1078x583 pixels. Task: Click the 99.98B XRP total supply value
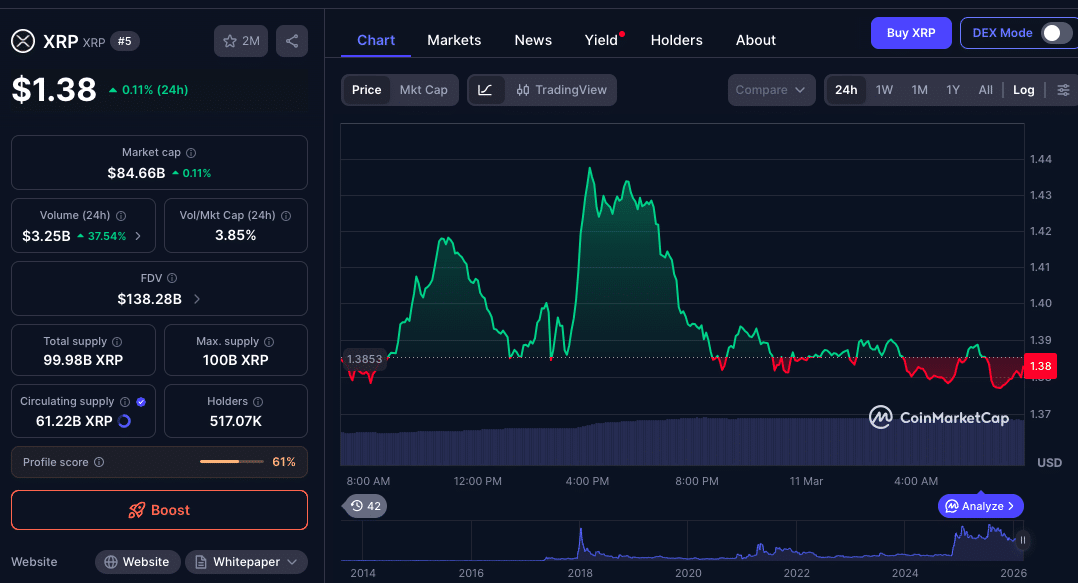(83, 360)
